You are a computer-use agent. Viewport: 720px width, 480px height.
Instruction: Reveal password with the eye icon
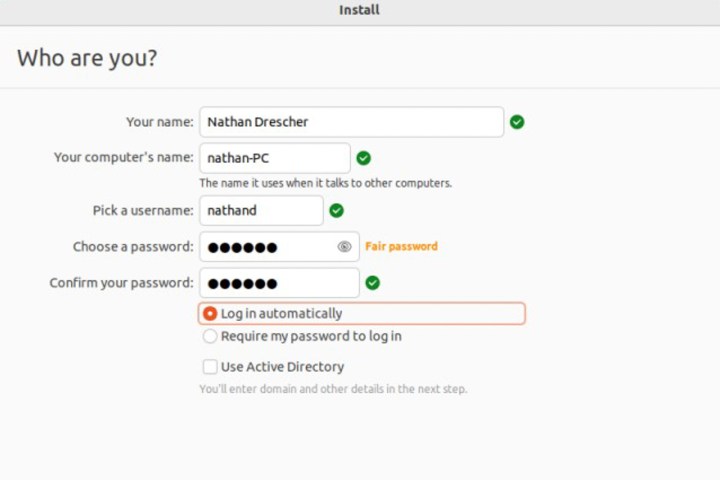344,247
